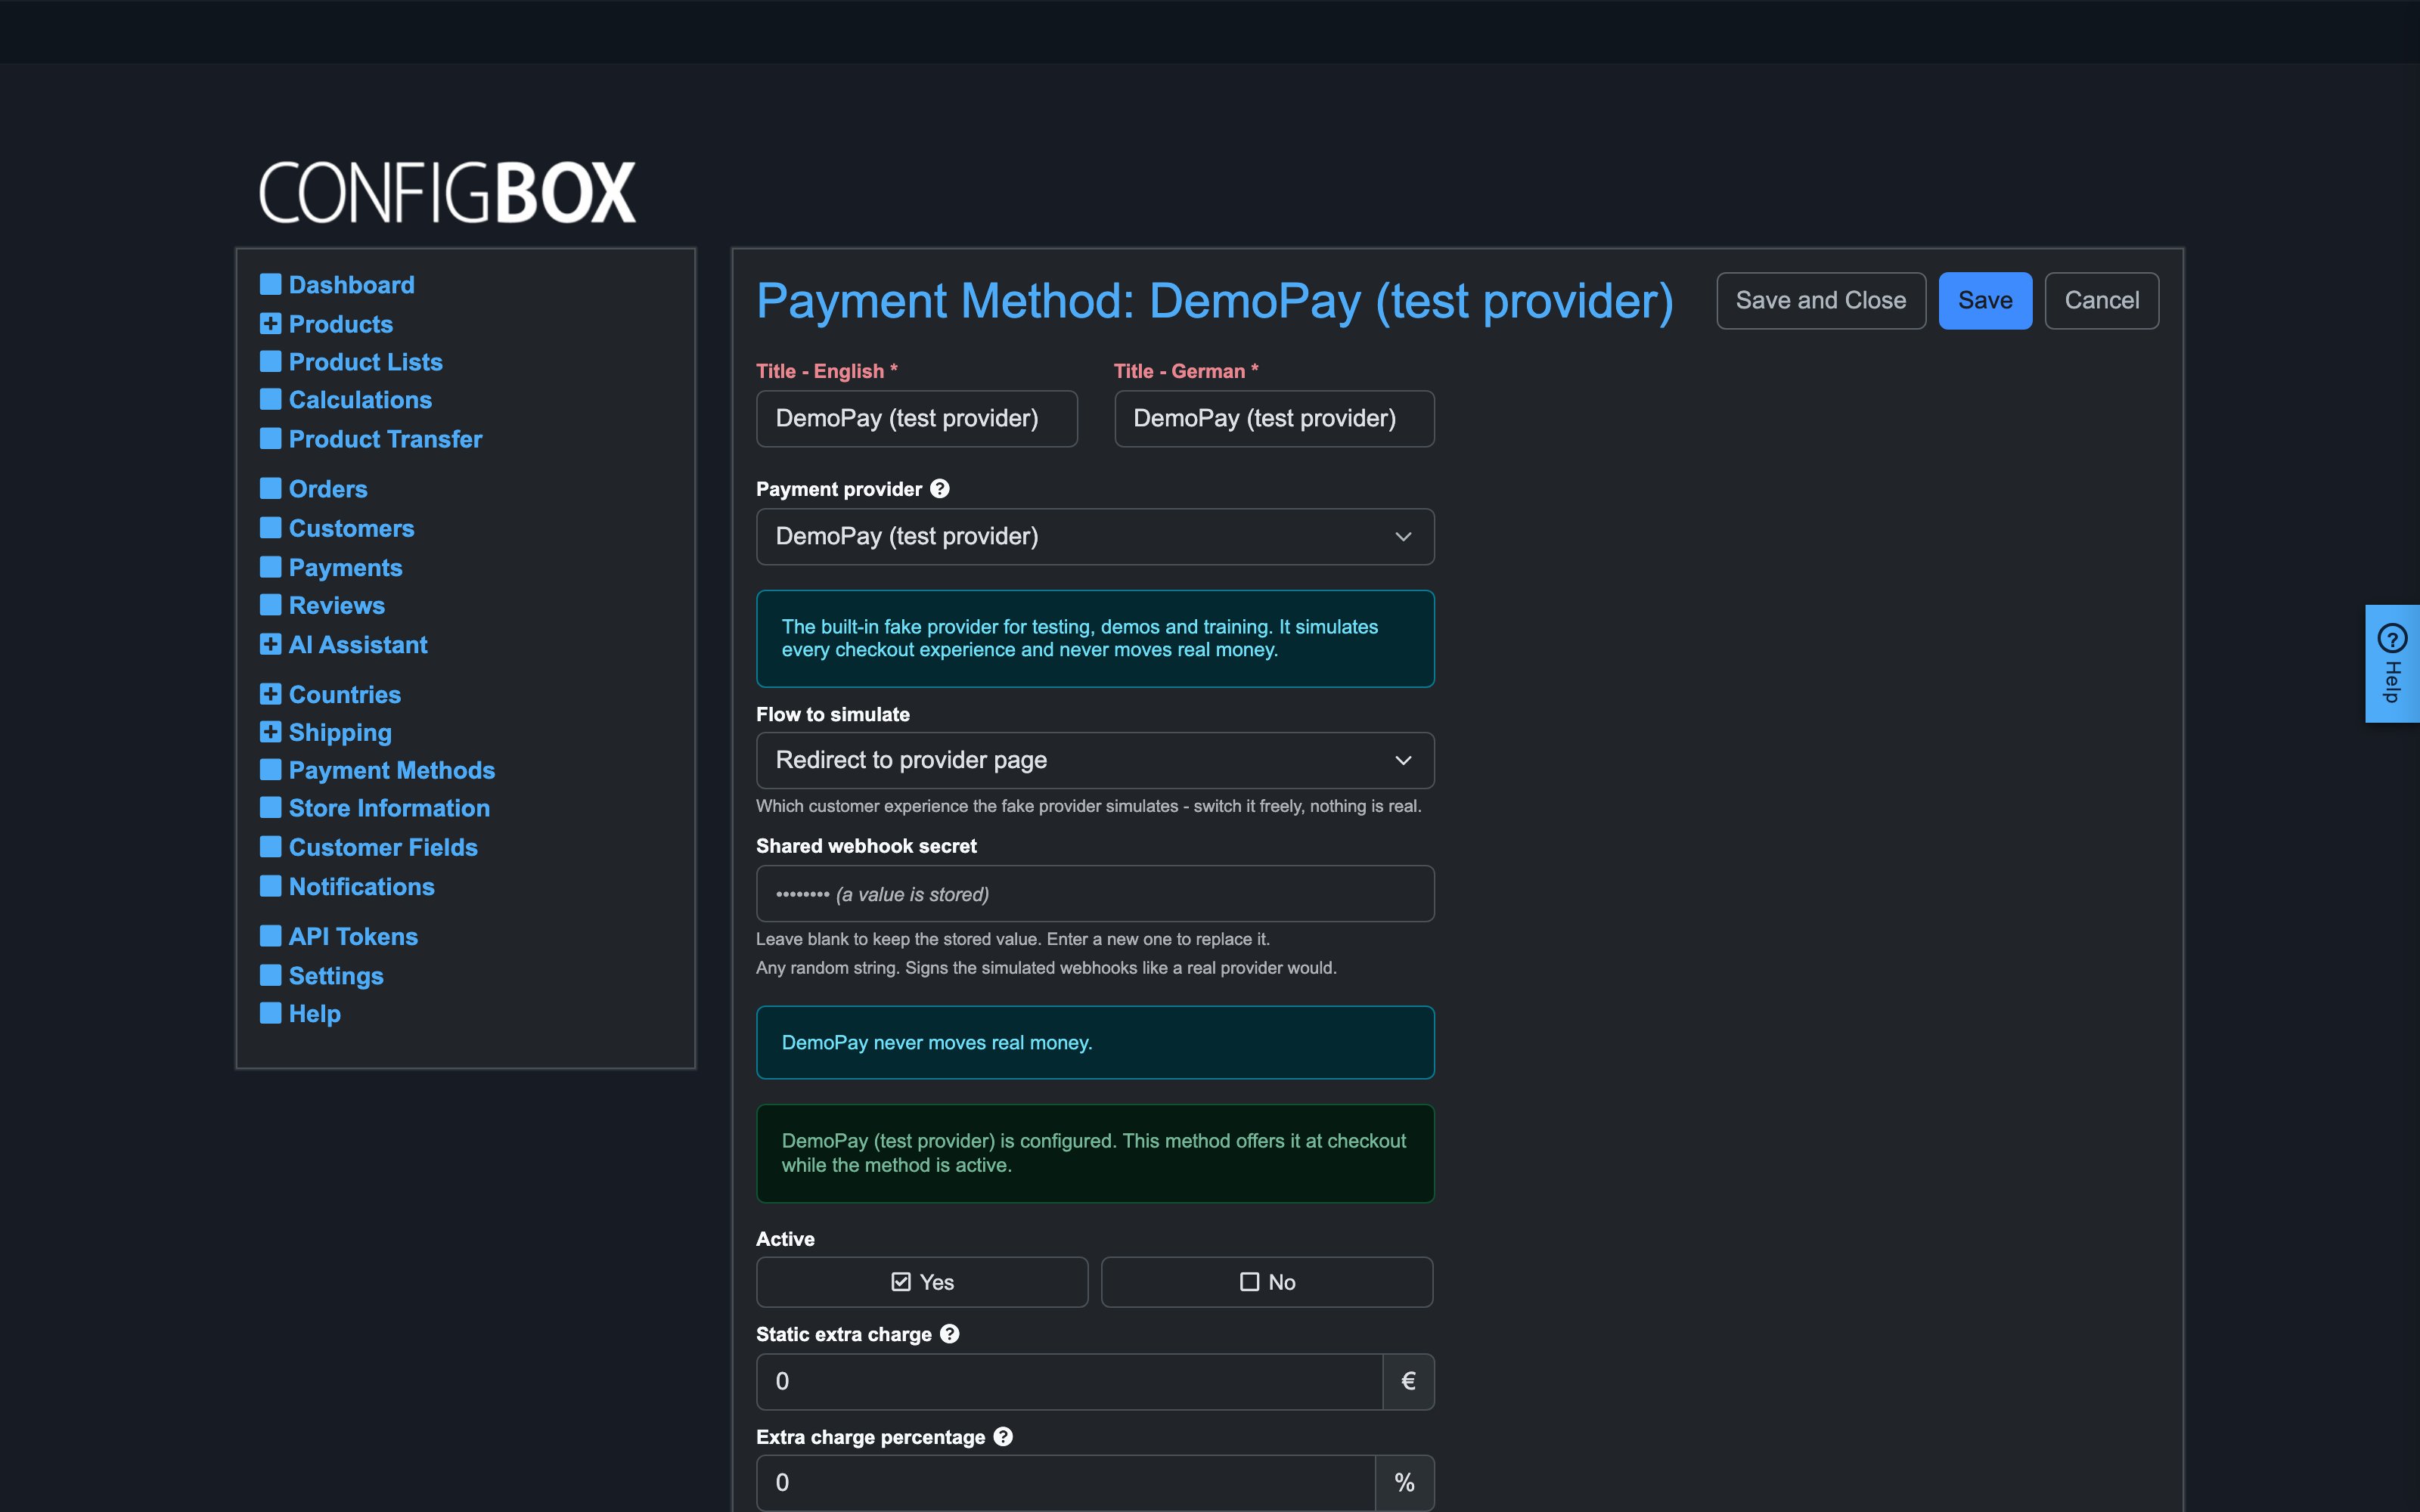Open Extra charge percentage help icon
Image resolution: width=2420 pixels, height=1512 pixels.
[x=1003, y=1437]
